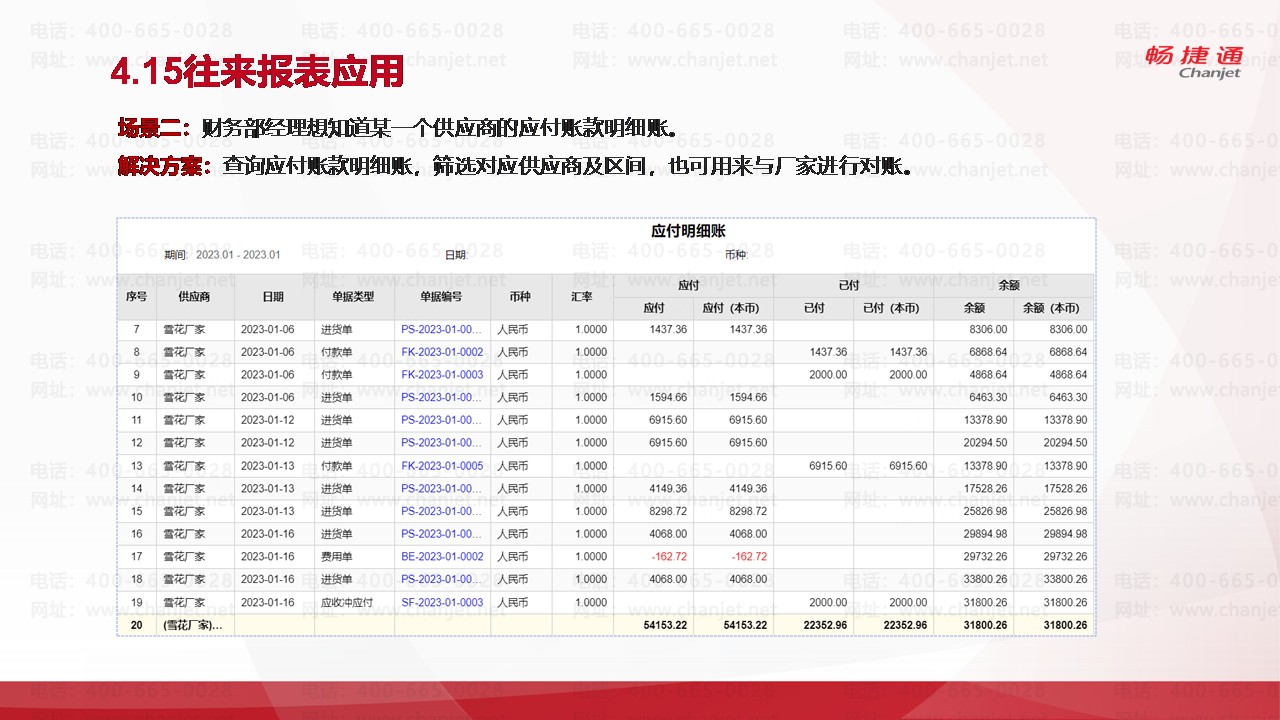Select row number 7 in 序号 column
1280x720 pixels.
point(136,329)
